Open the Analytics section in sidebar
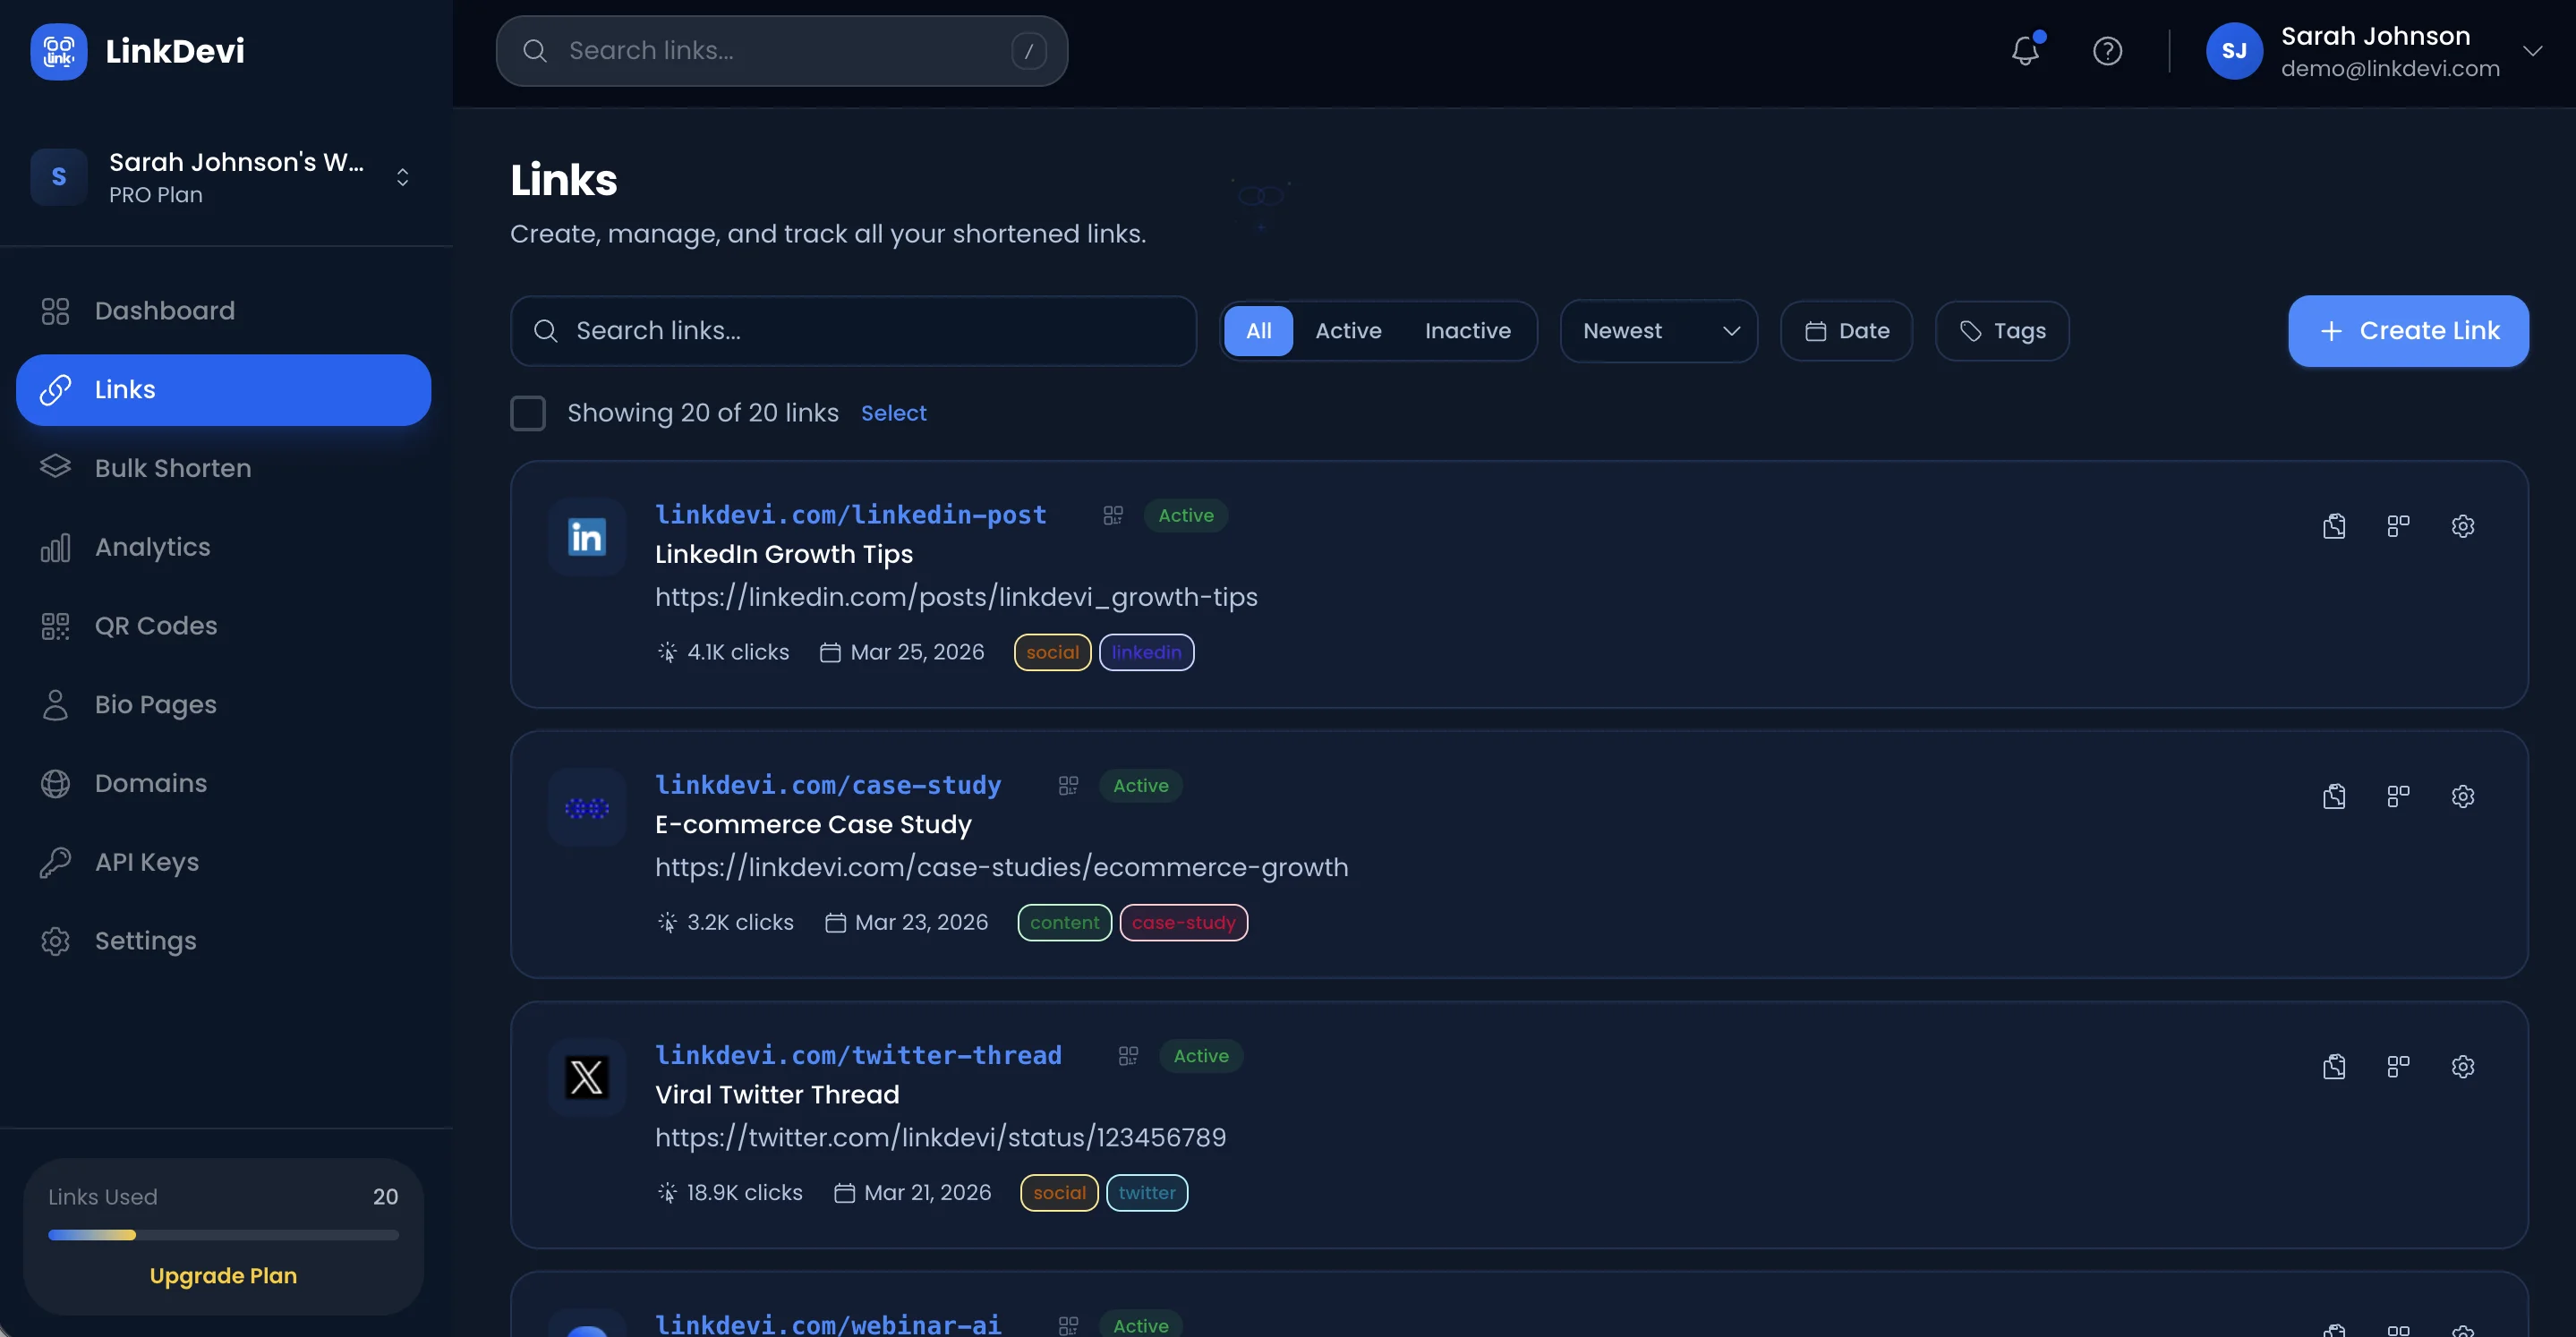This screenshot has width=2576, height=1337. pos(151,547)
